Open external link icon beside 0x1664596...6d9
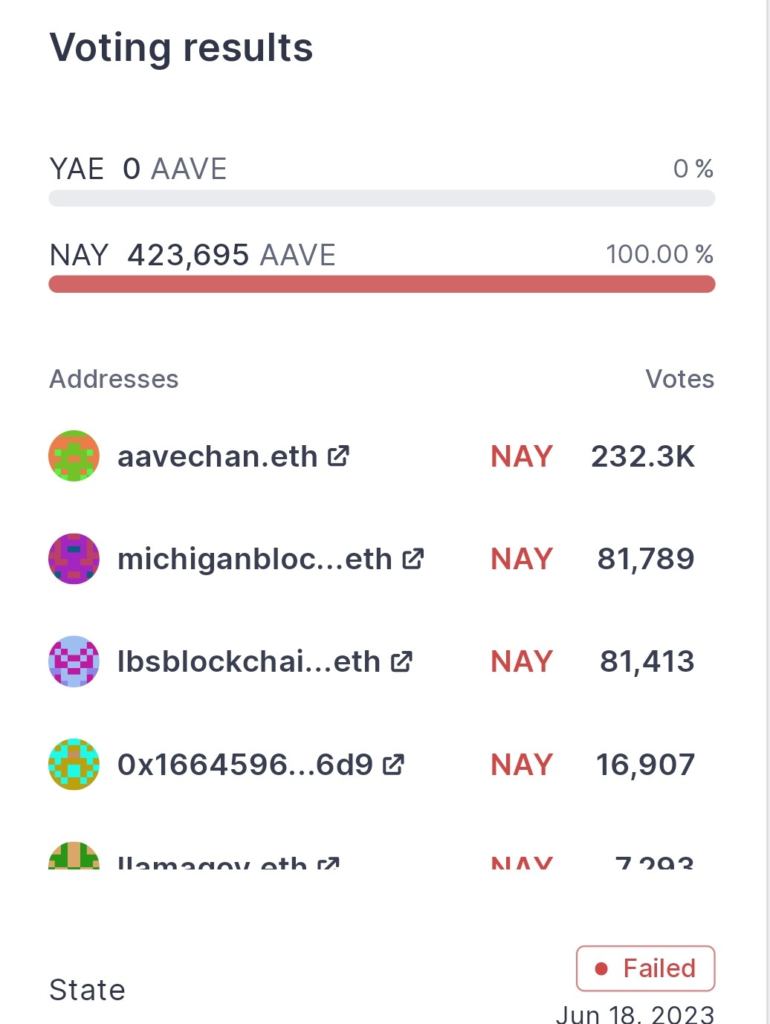 point(395,765)
